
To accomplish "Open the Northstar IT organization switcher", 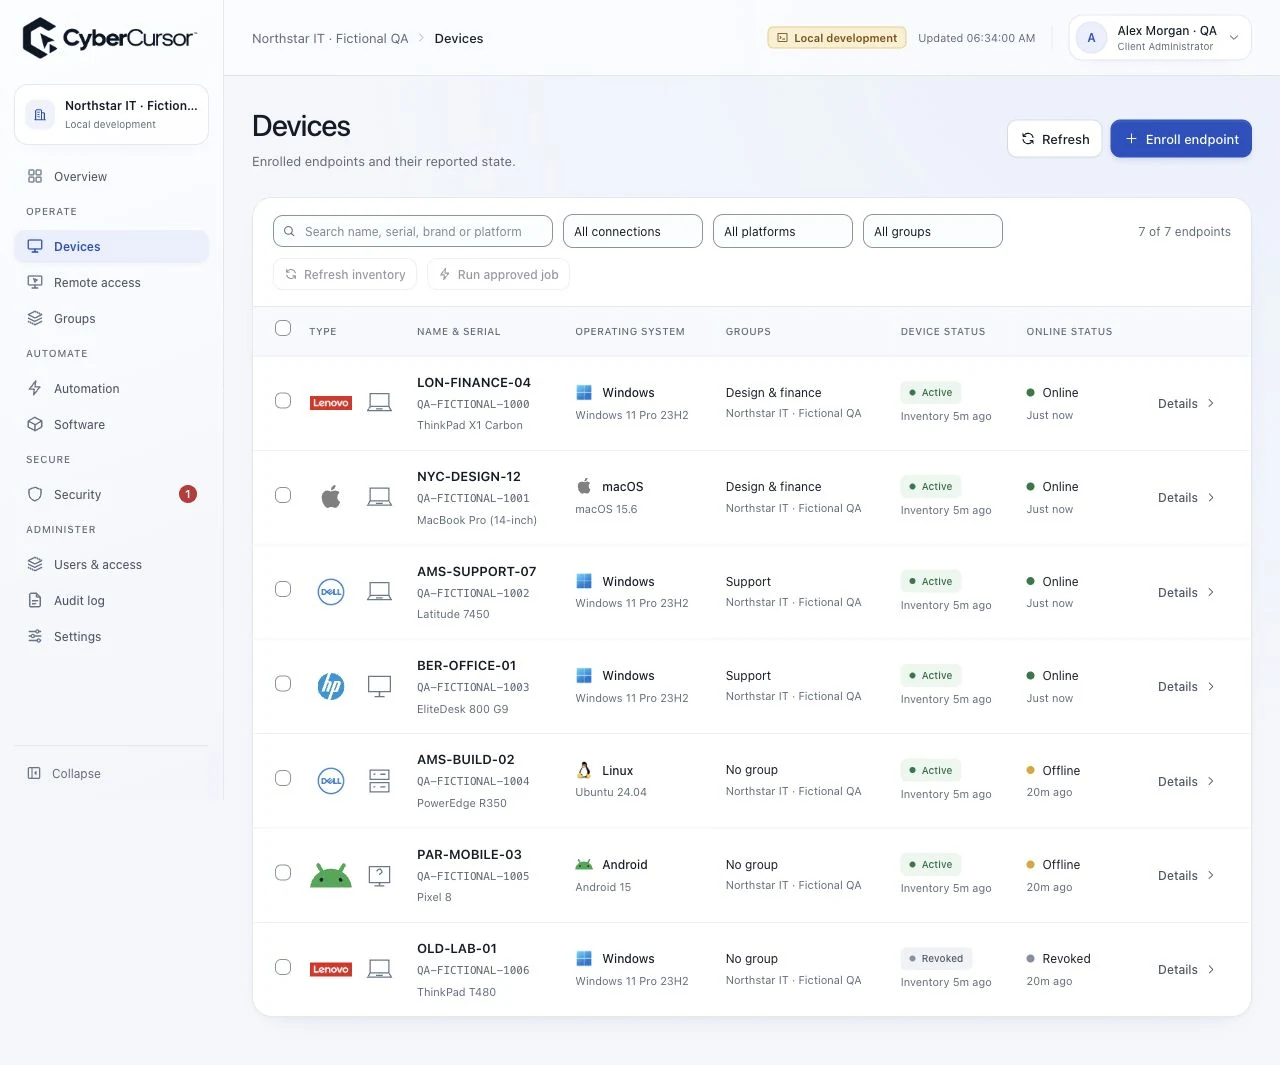I will 111,114.
